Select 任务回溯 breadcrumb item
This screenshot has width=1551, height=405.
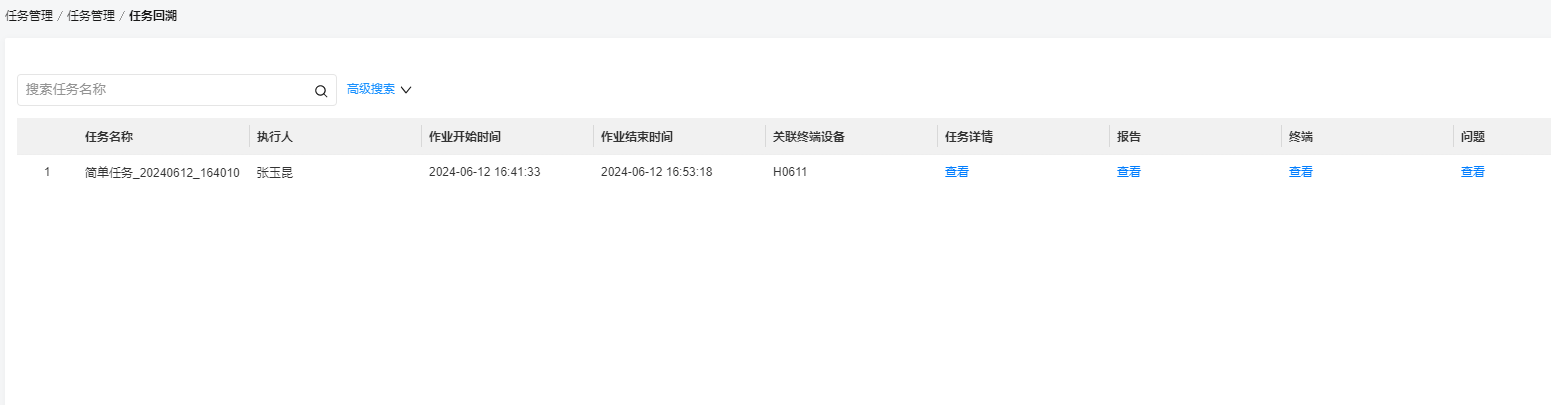pyautogui.click(x=153, y=16)
